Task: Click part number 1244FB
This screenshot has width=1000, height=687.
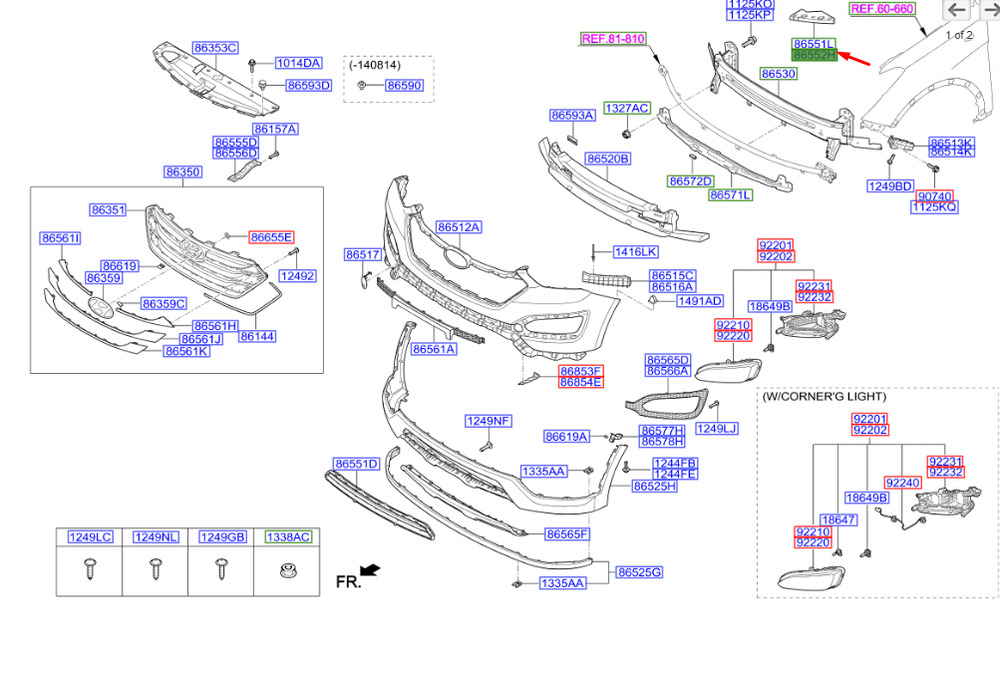Action: tap(675, 464)
